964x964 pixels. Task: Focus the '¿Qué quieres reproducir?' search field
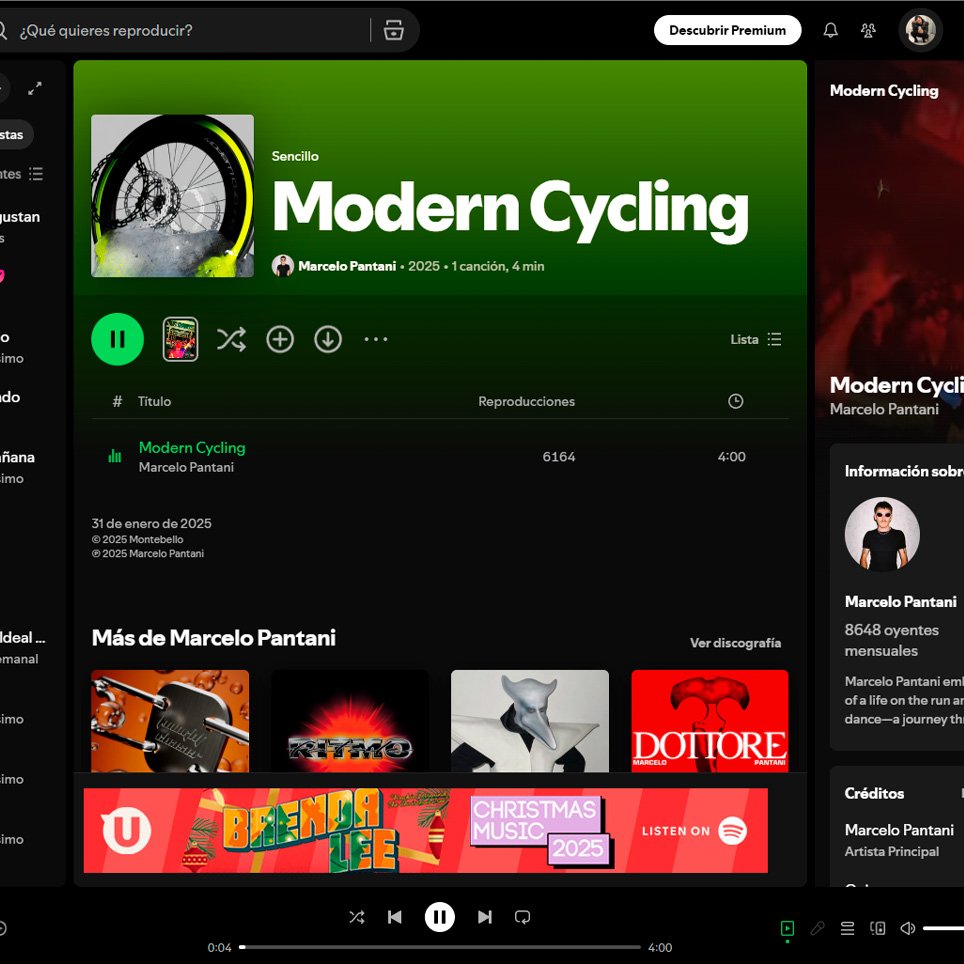click(x=191, y=30)
